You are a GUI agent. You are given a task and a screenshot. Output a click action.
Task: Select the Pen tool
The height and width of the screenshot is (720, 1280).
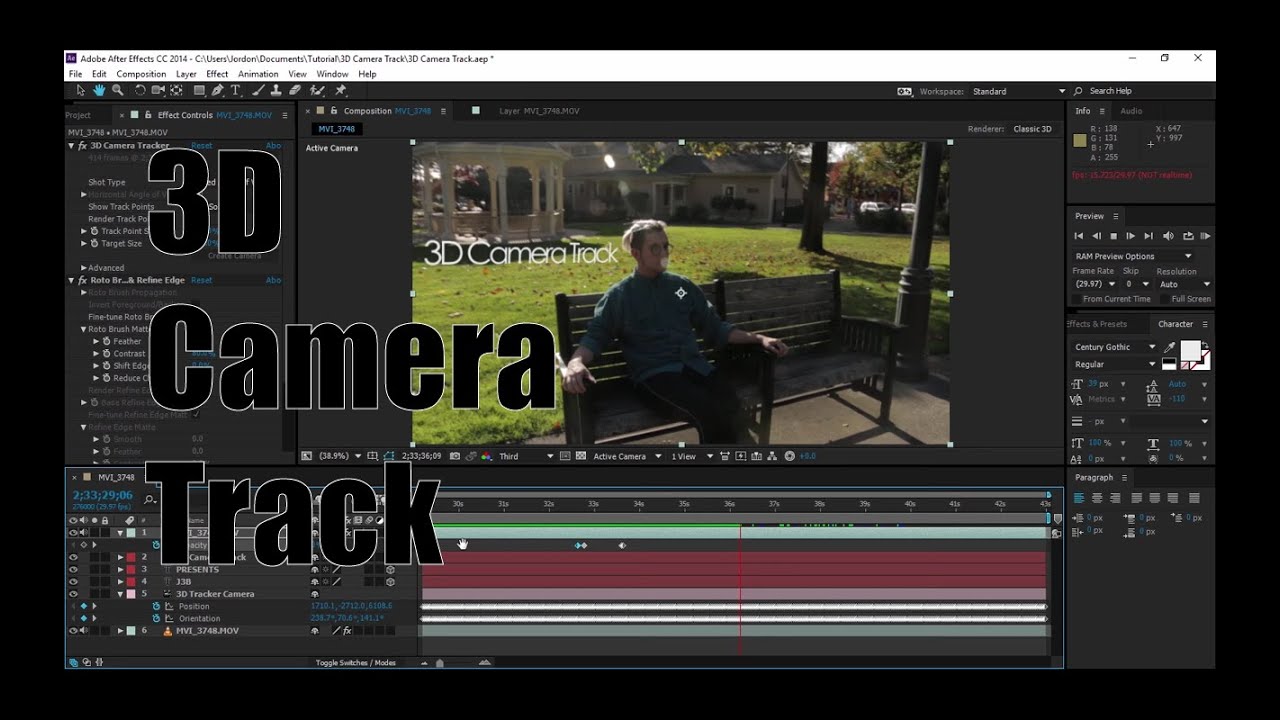click(218, 90)
